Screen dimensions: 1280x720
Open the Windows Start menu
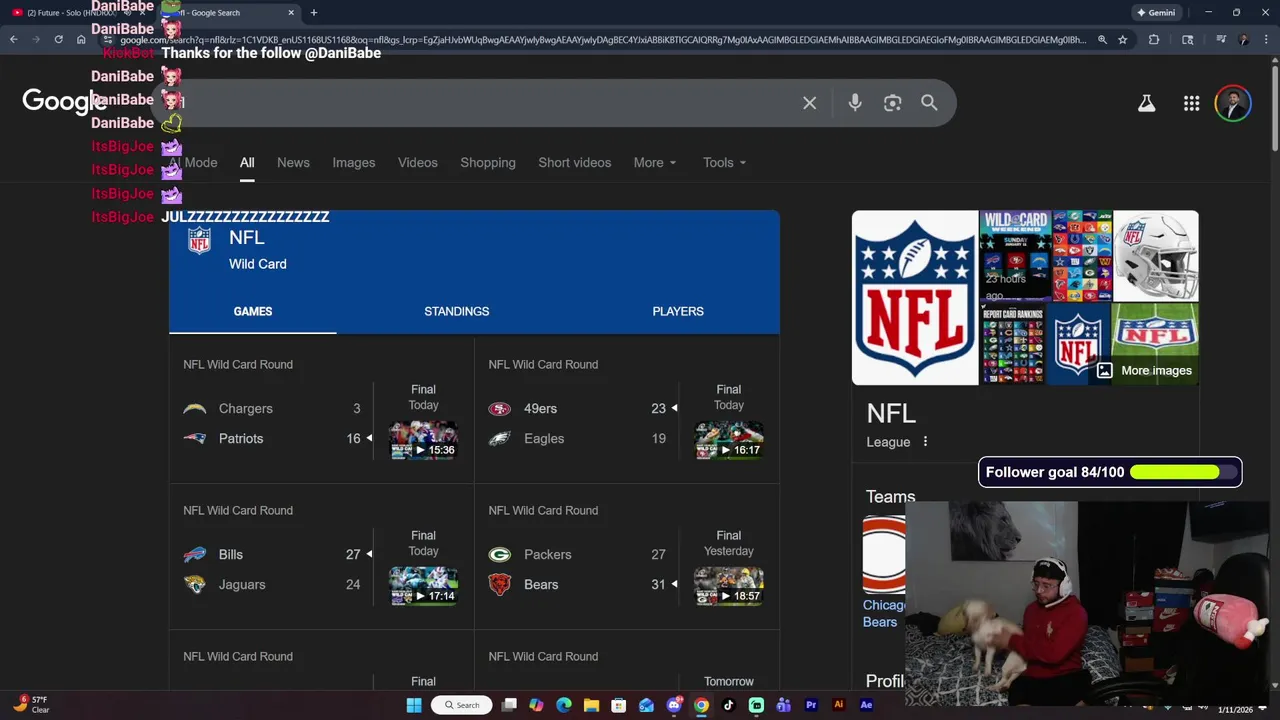(x=414, y=705)
